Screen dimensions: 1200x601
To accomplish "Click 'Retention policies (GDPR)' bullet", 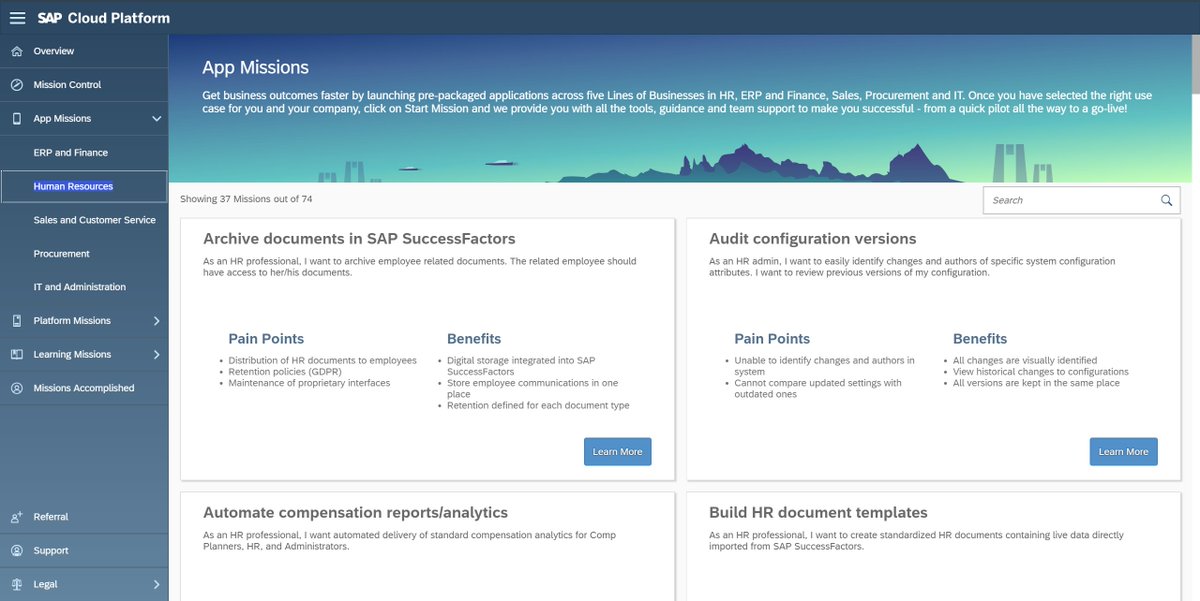I will click(x=285, y=372).
